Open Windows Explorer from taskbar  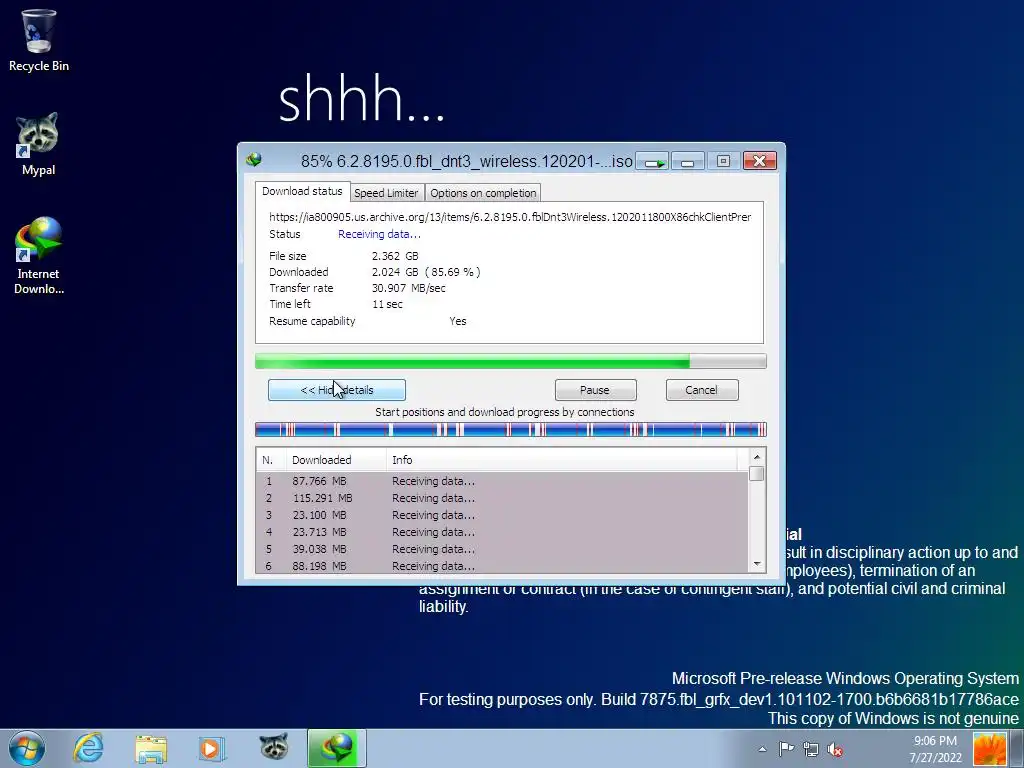(151, 748)
